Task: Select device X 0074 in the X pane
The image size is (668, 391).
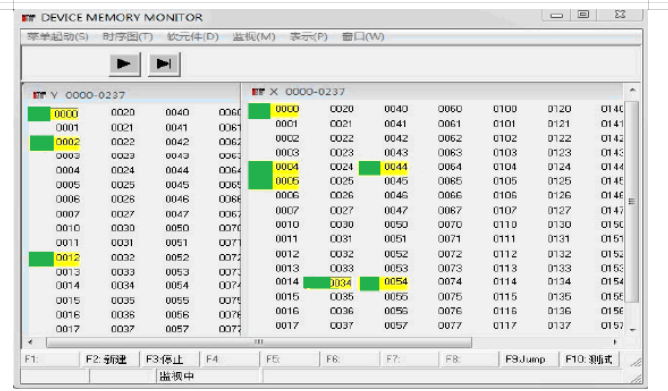Action: 450,282
